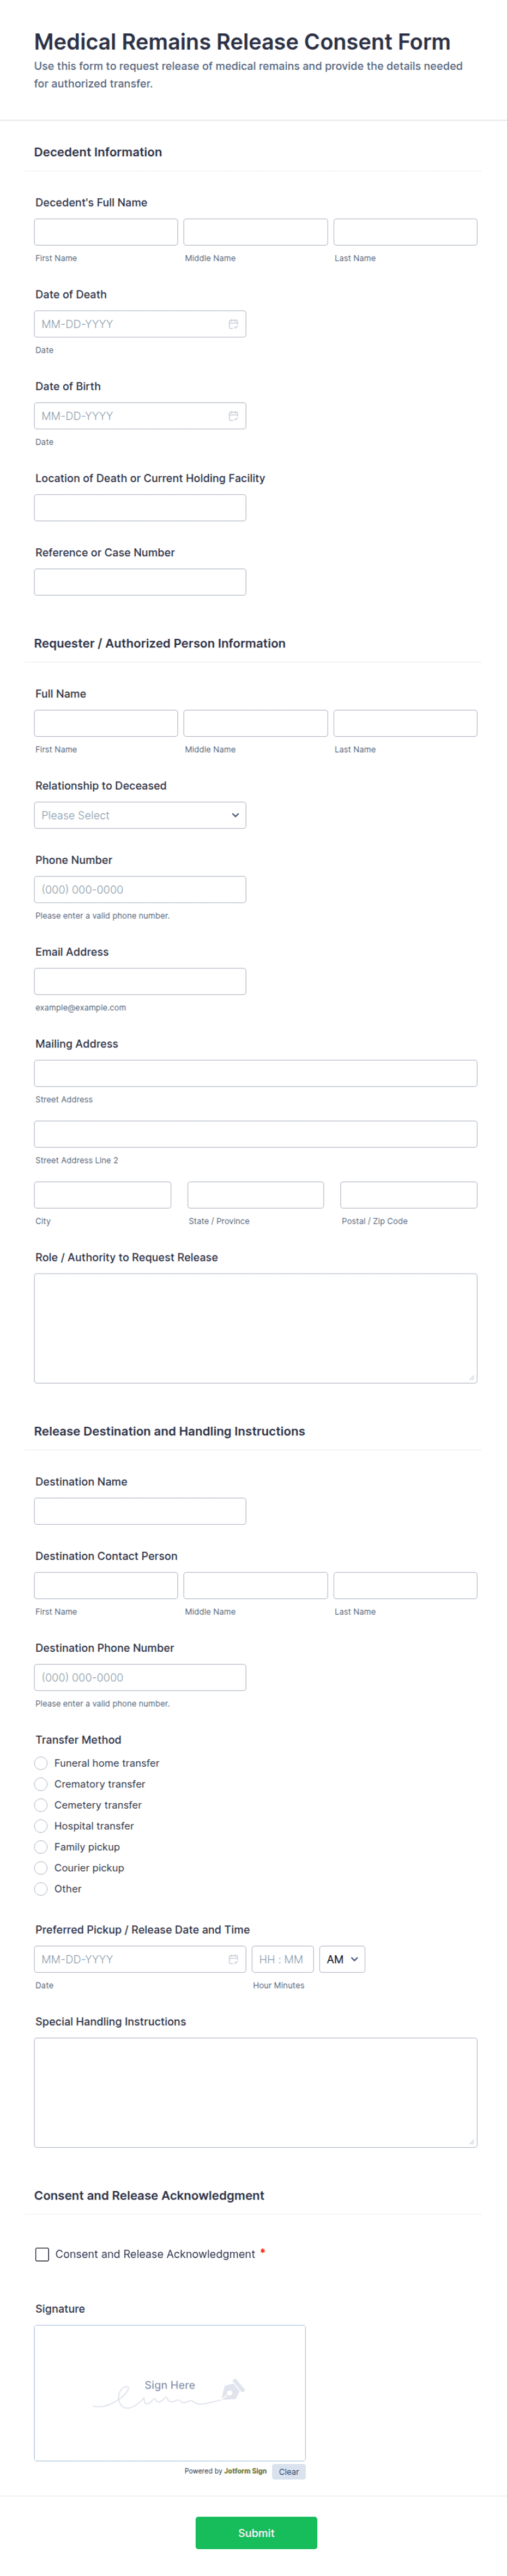
Task: Open the Date of Death calendar picker
Action: [x=233, y=323]
